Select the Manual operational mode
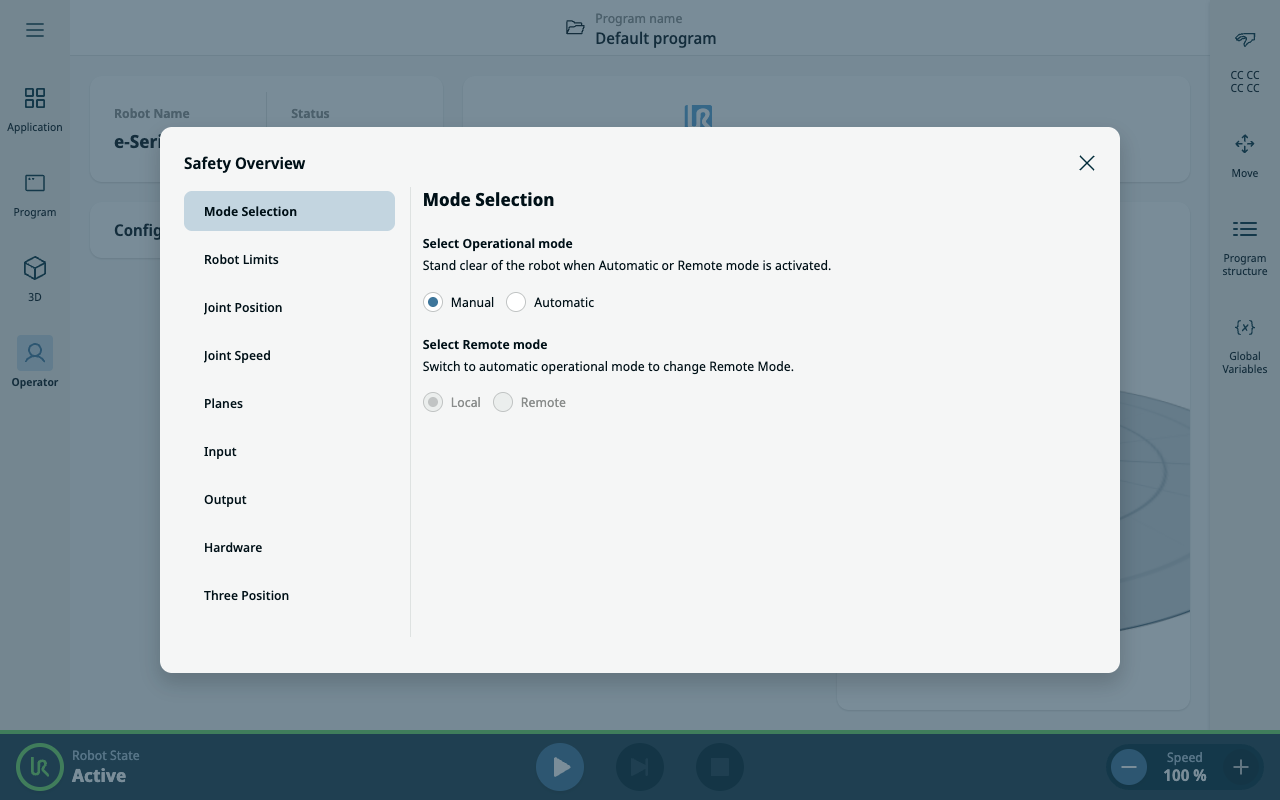Viewport: 1280px width, 800px height. pos(433,302)
